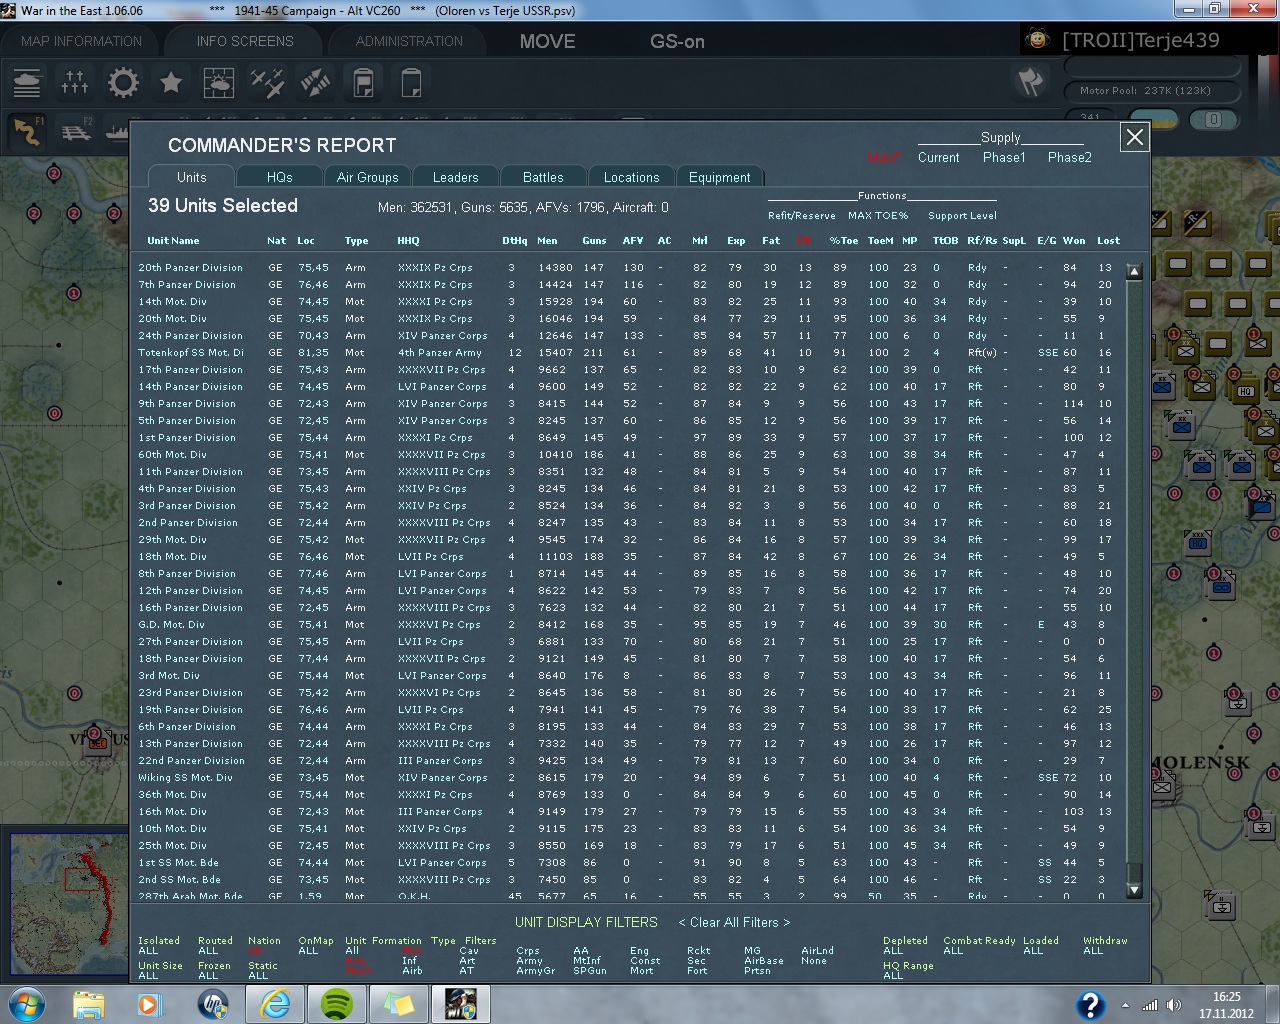
Task: Open the order of battle tank icon
Action: point(27,82)
